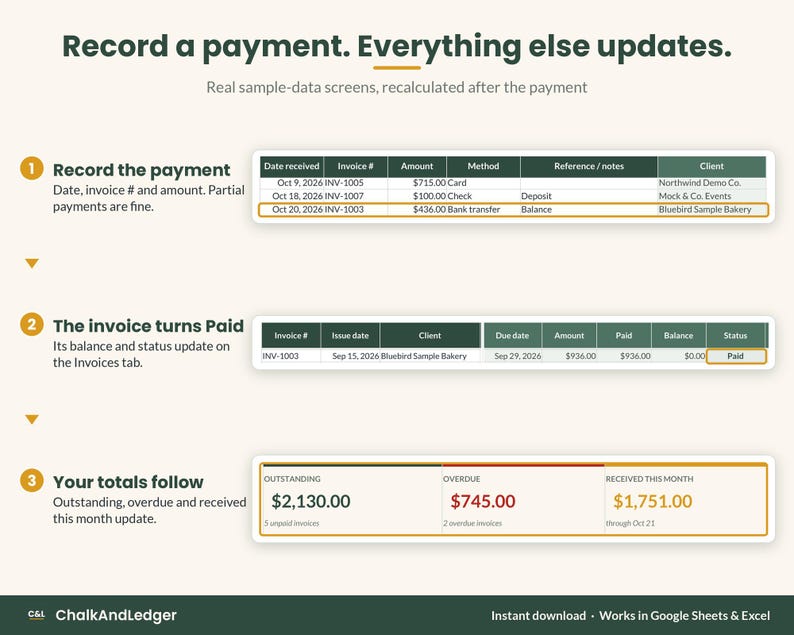Select the 'Balance' column header

coord(679,335)
